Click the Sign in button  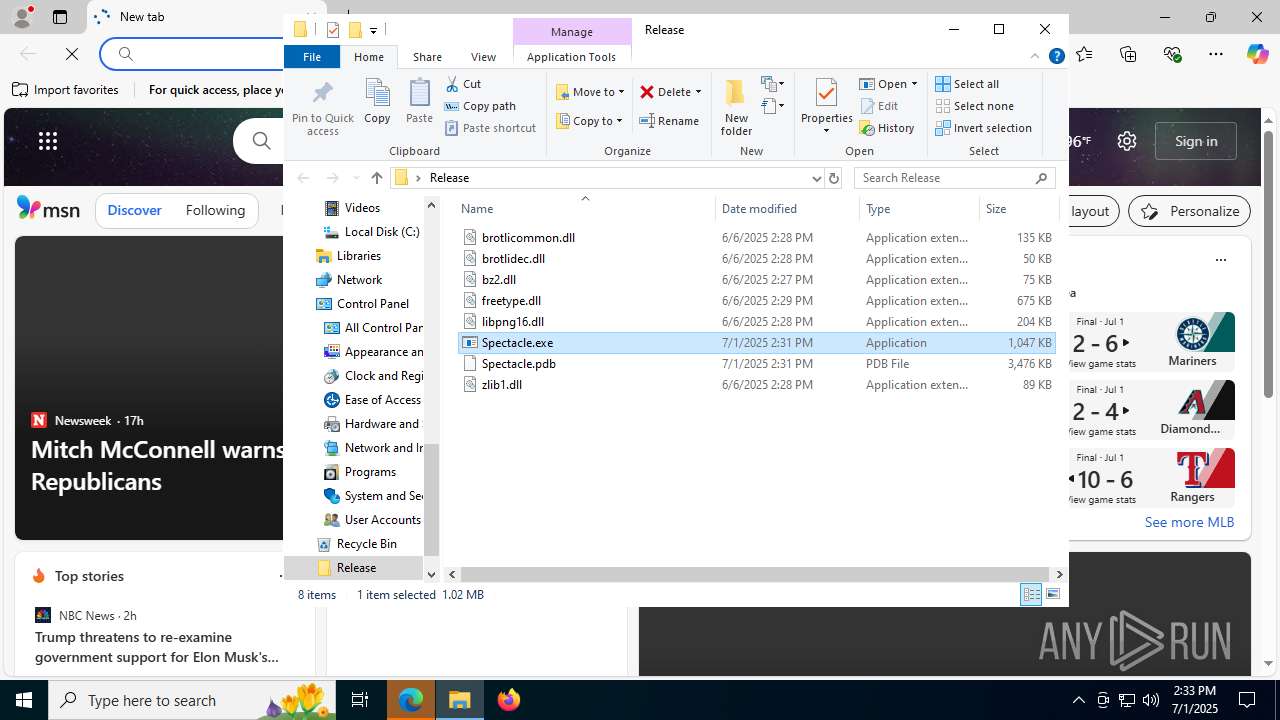tap(1196, 141)
